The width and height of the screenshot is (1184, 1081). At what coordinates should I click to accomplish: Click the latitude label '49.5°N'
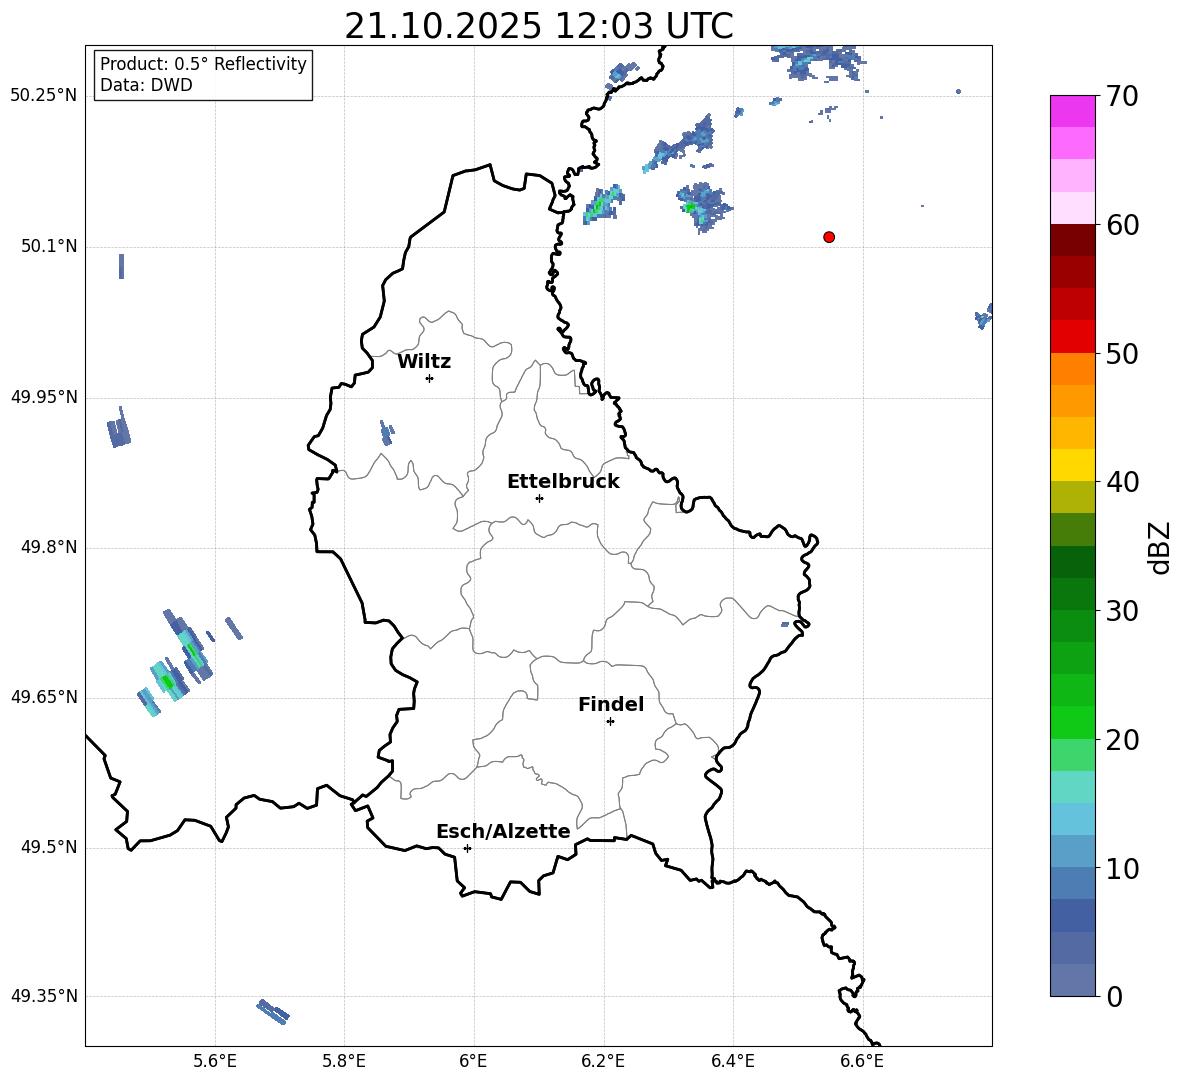pyautogui.click(x=49, y=847)
